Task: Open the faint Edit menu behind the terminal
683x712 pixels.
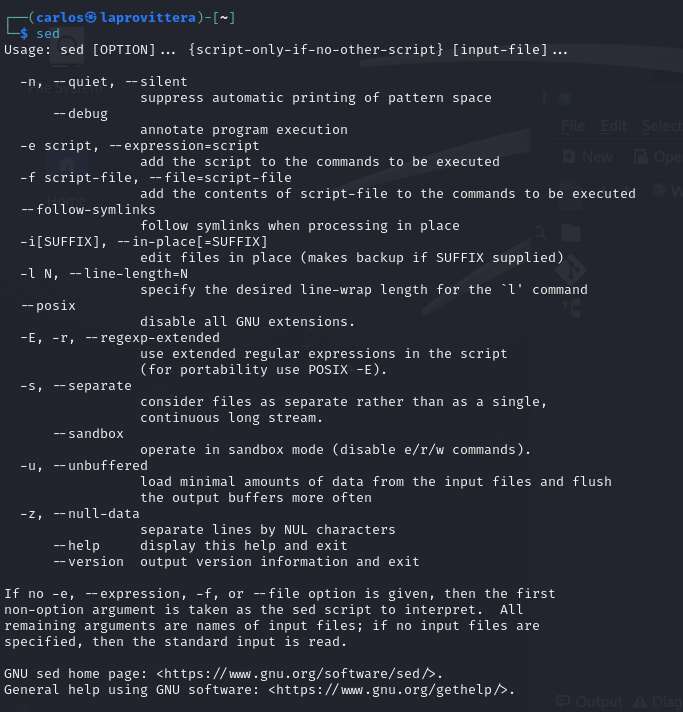Action: [x=614, y=126]
